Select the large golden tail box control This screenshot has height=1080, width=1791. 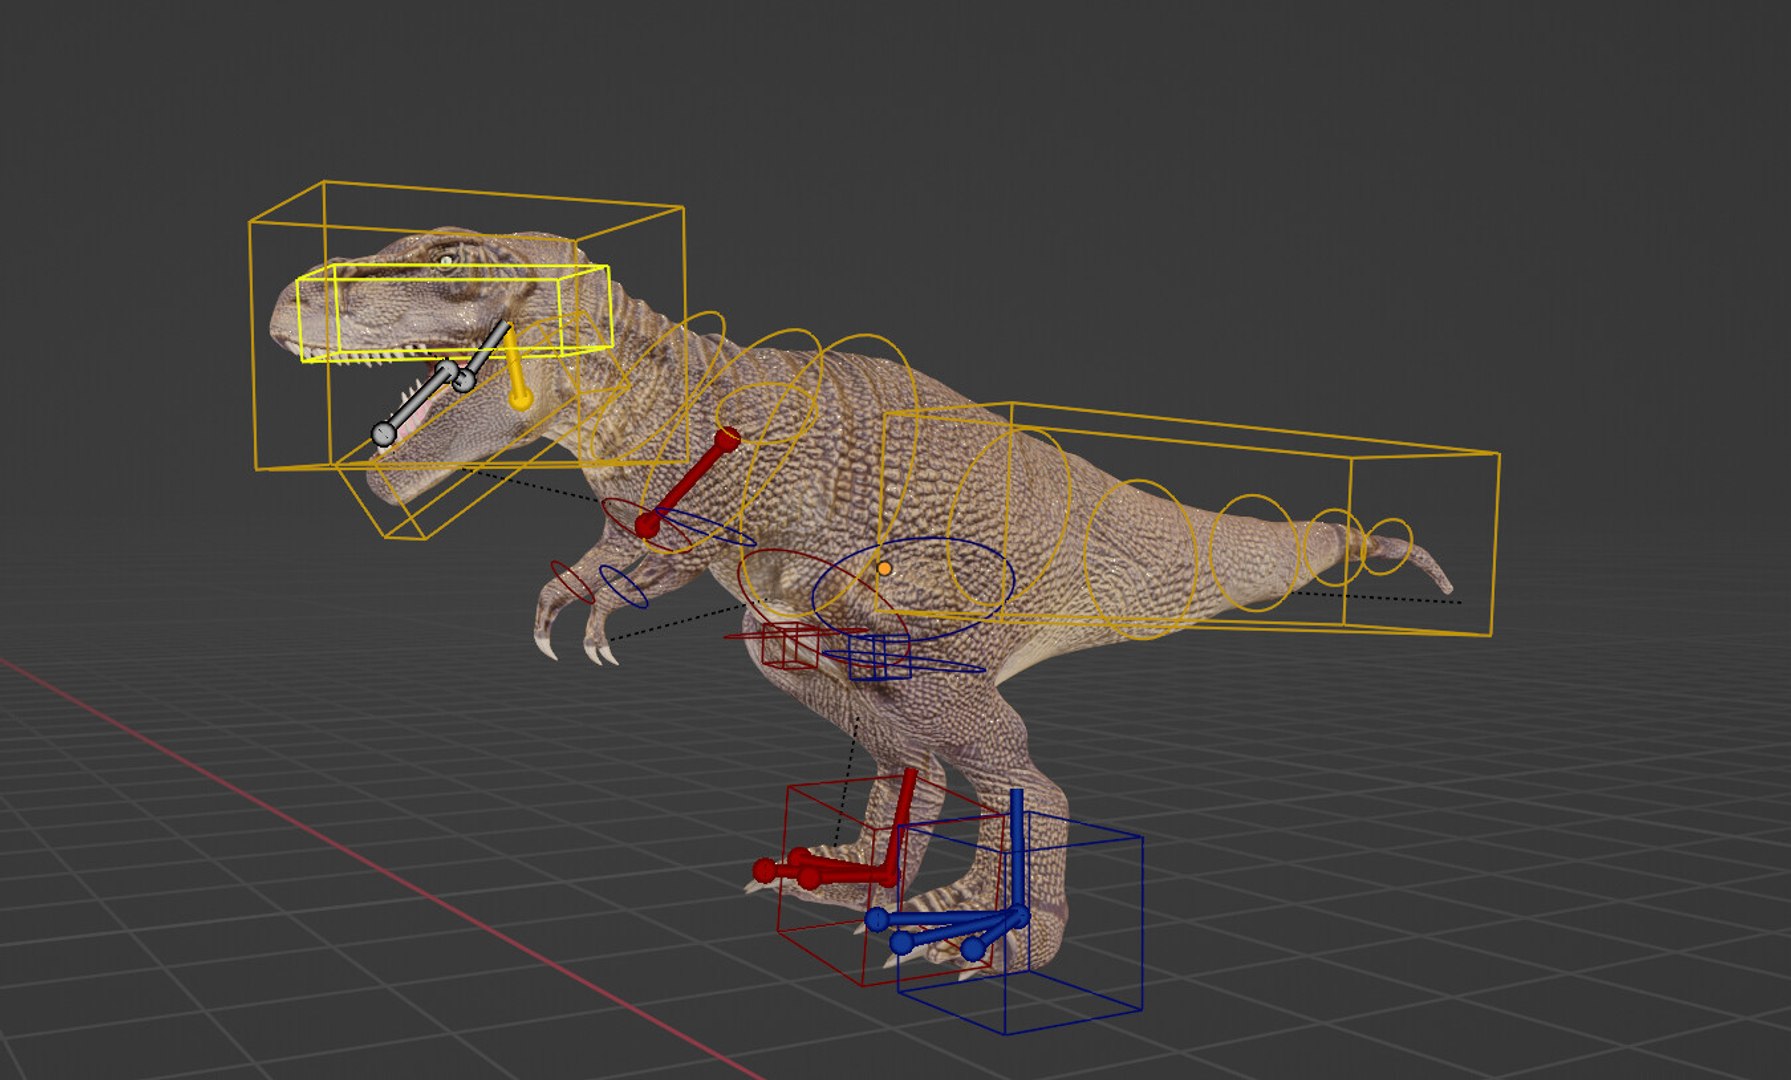tap(1188, 518)
